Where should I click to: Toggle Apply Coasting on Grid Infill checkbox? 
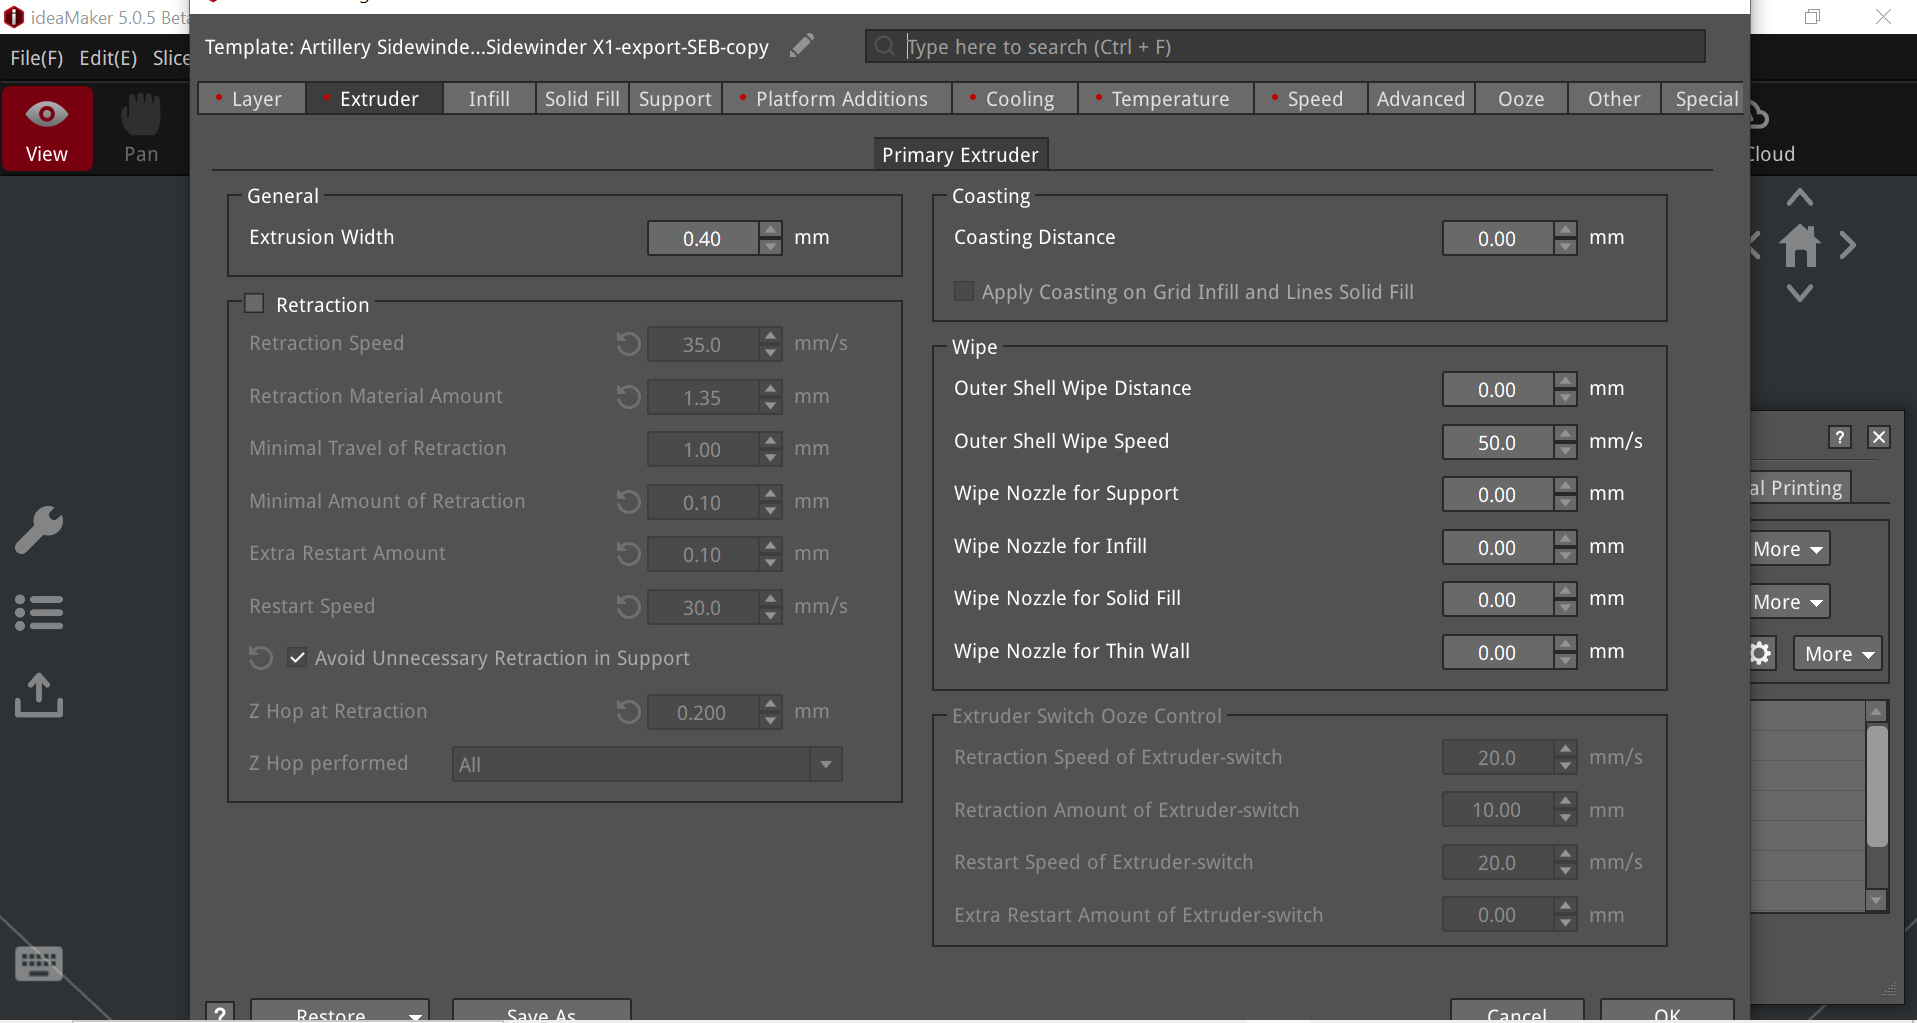964,292
